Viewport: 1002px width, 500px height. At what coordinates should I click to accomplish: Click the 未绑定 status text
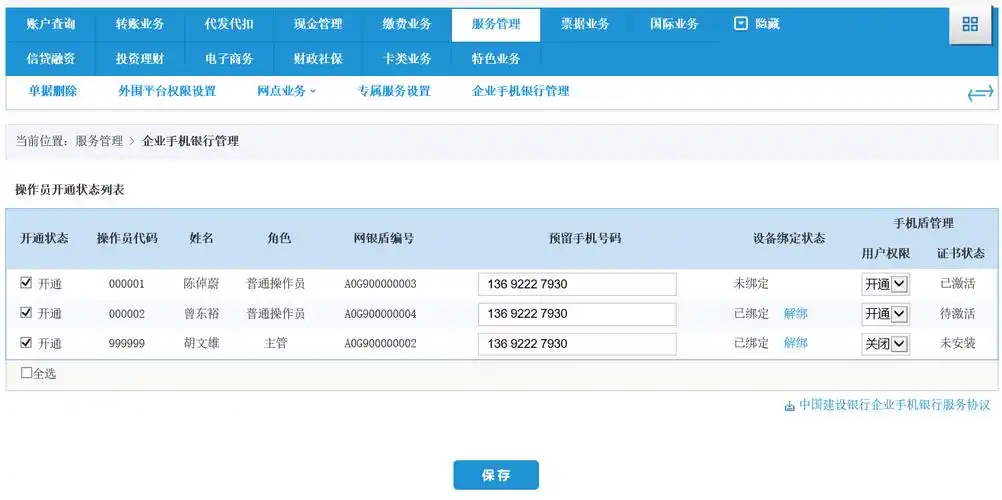(x=751, y=283)
